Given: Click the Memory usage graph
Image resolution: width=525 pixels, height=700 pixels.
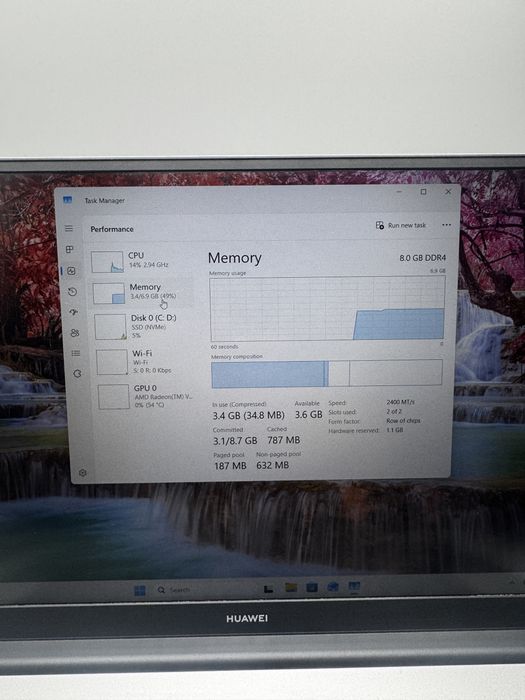Looking at the screenshot, I should click(x=327, y=308).
